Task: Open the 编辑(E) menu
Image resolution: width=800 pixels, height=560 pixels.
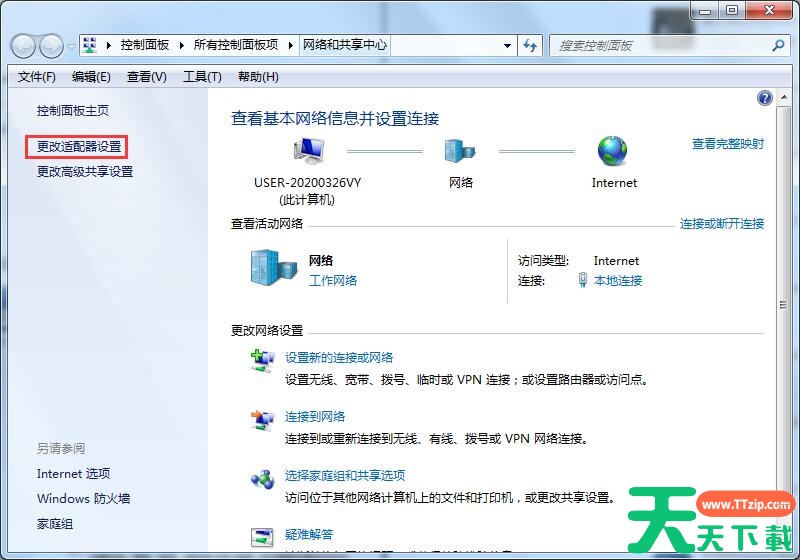Action: coord(91,77)
